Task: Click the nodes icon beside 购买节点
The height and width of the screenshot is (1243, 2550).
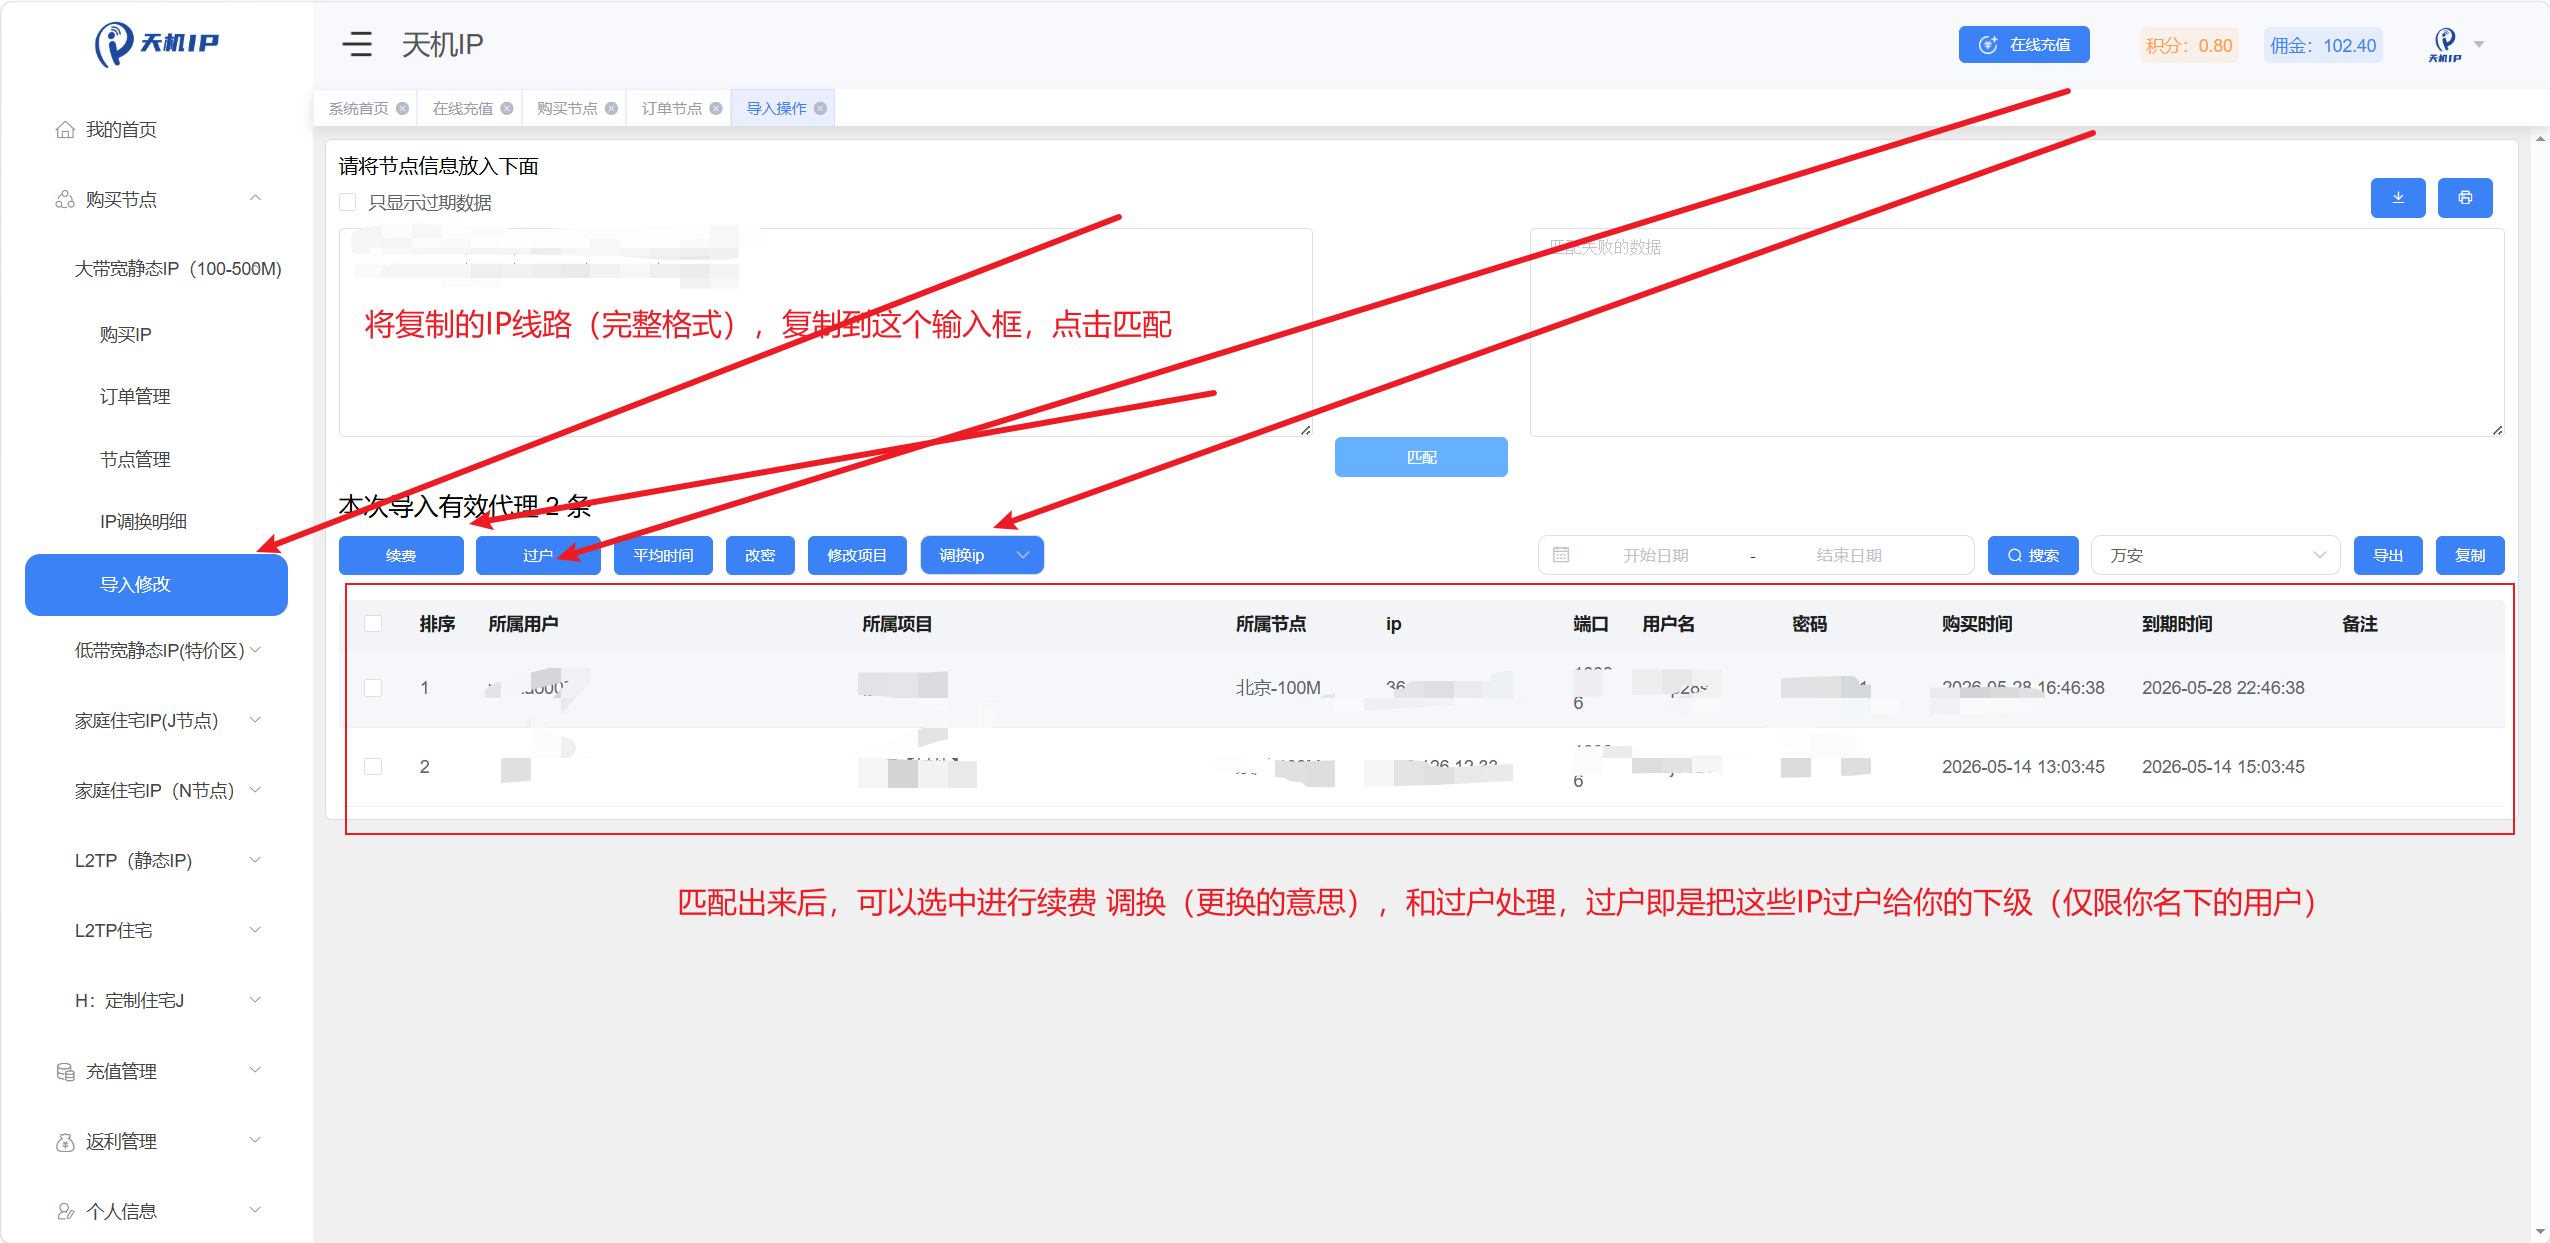Action: [x=65, y=200]
